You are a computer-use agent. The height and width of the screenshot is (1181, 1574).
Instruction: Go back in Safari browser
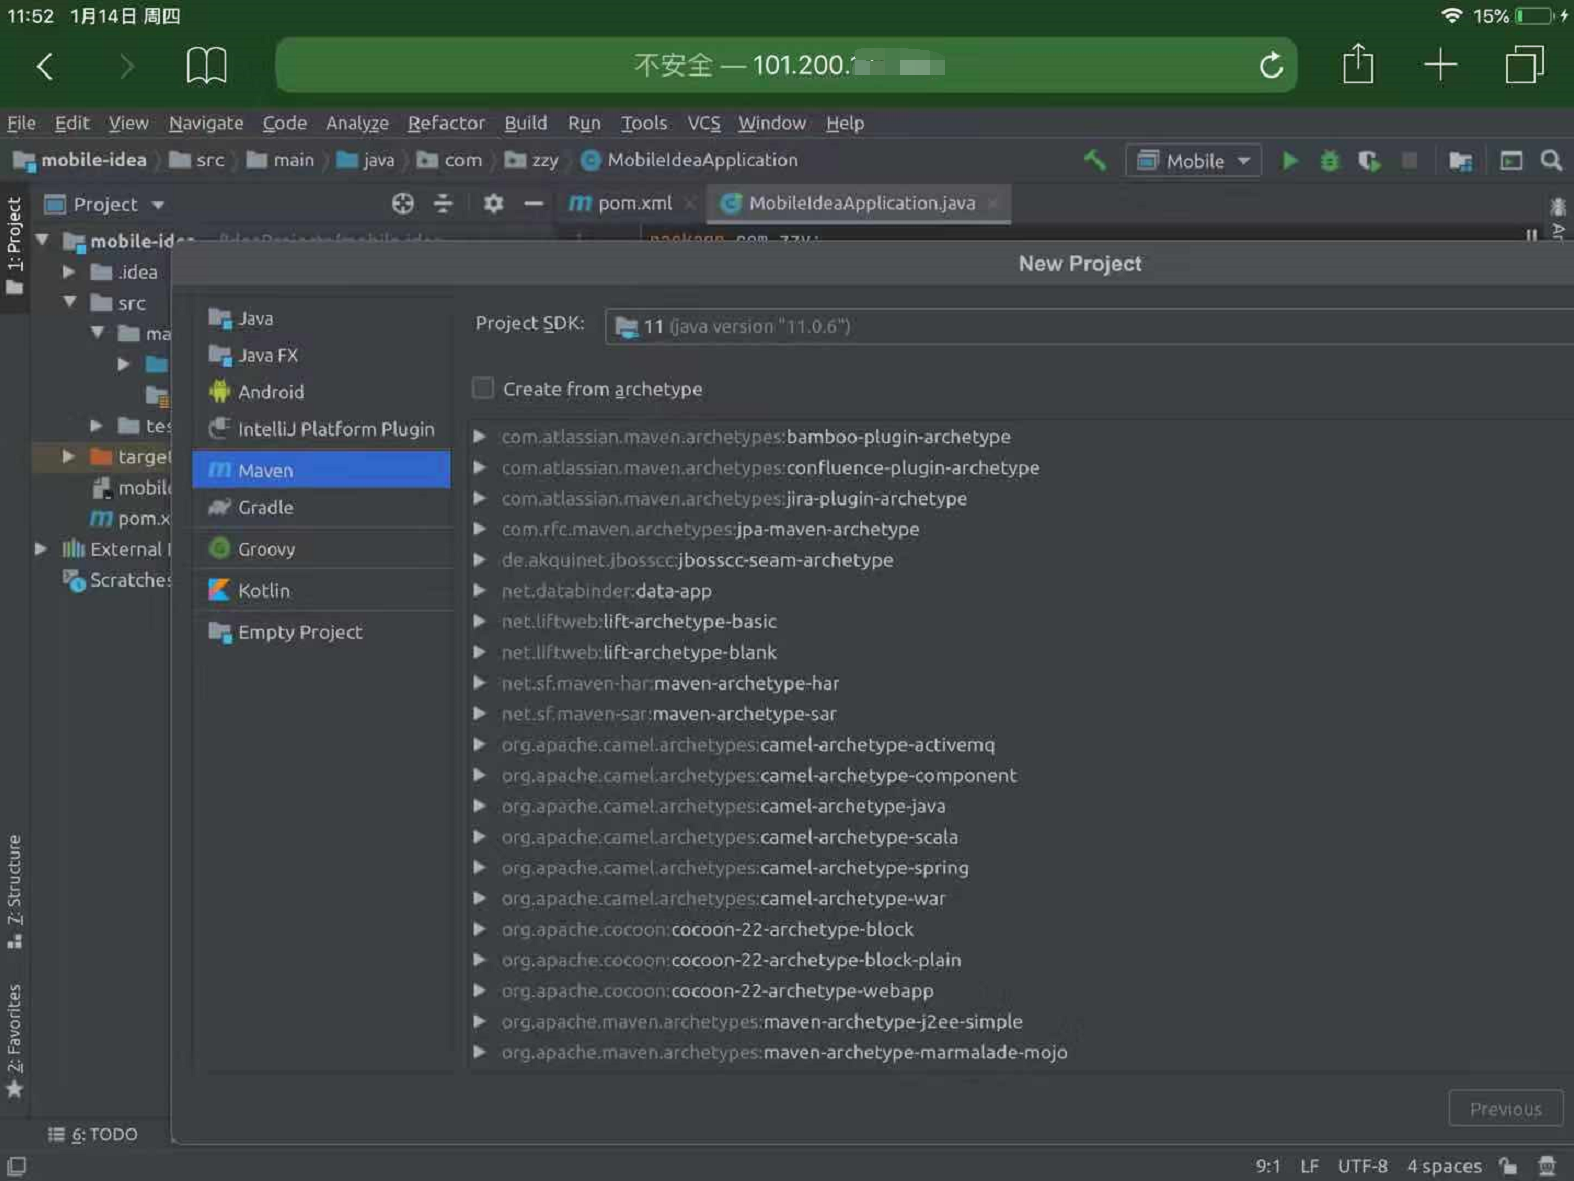coord(44,66)
